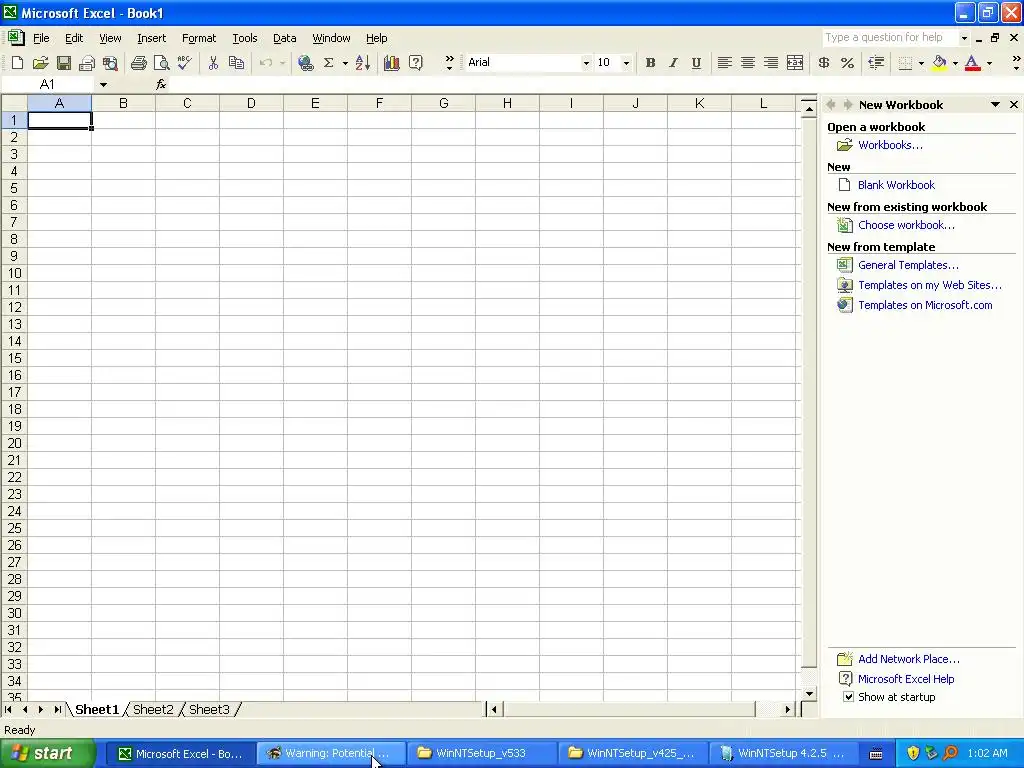
Task: Click the Cut scissors icon
Action: tap(213, 63)
